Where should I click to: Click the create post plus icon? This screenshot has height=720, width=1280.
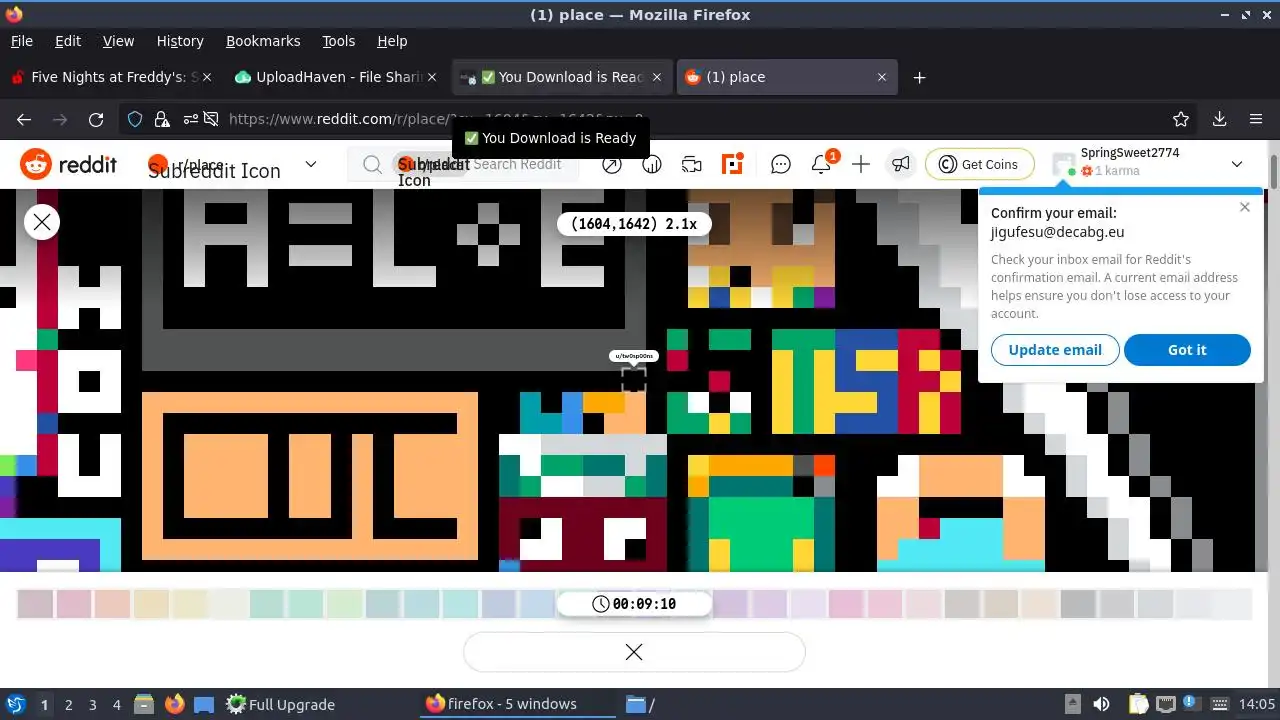click(861, 165)
